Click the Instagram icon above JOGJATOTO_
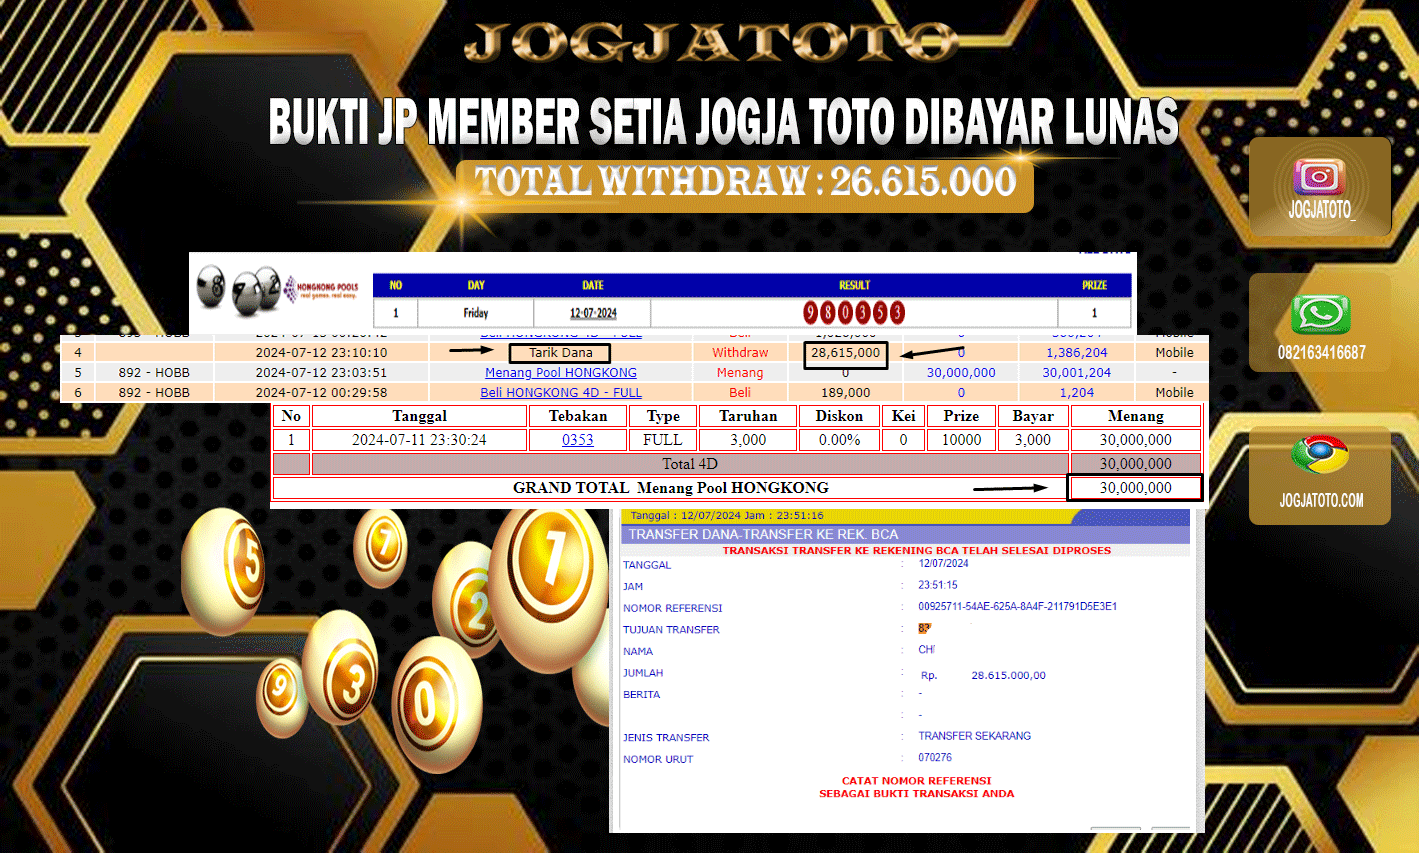 [1319, 177]
